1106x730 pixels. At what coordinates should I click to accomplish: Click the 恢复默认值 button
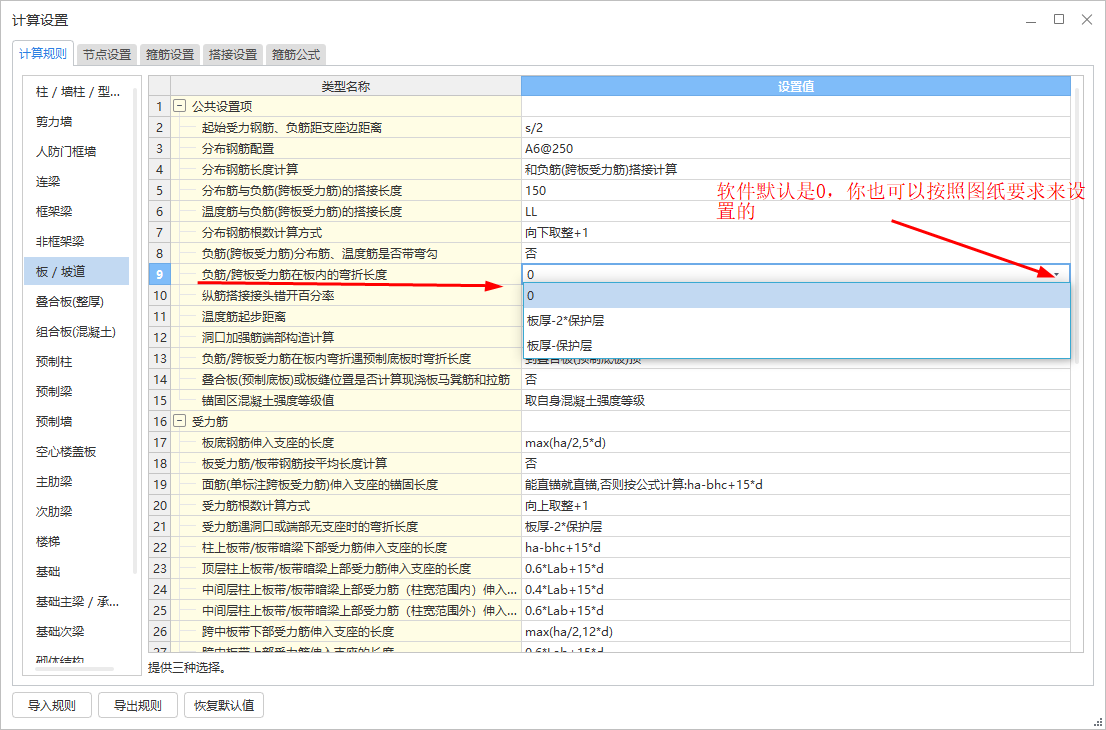point(224,705)
